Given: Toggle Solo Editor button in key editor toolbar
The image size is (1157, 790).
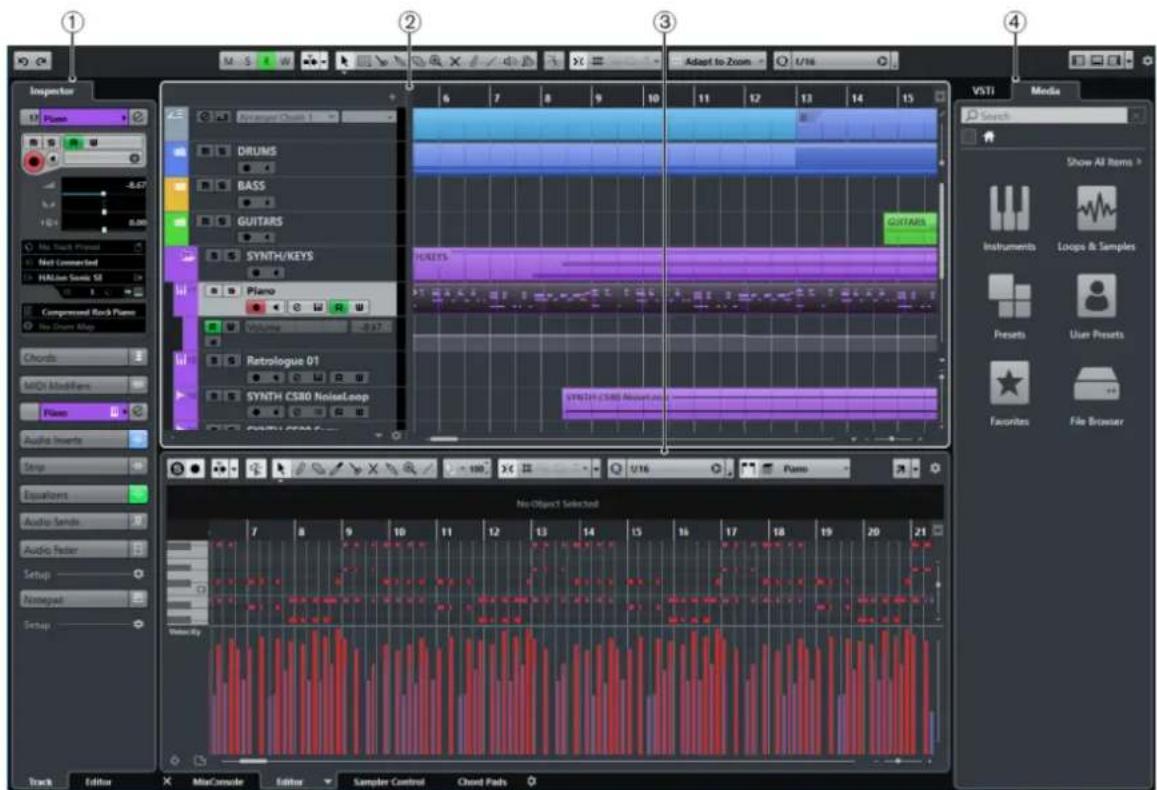Looking at the screenshot, I should (177, 468).
